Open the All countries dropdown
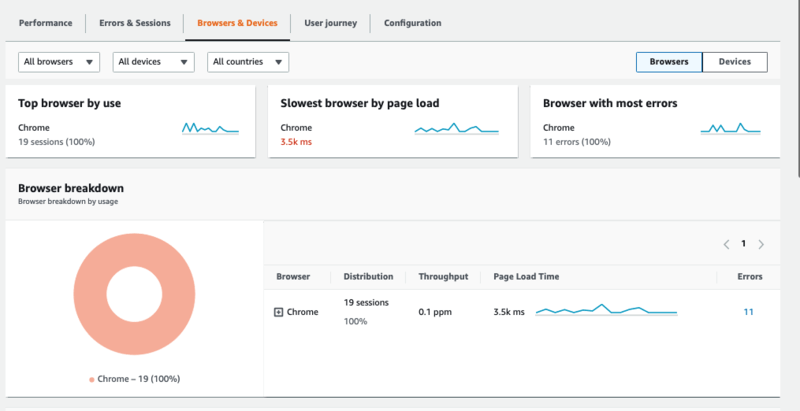Screen dimensions: 800x411 (248, 62)
